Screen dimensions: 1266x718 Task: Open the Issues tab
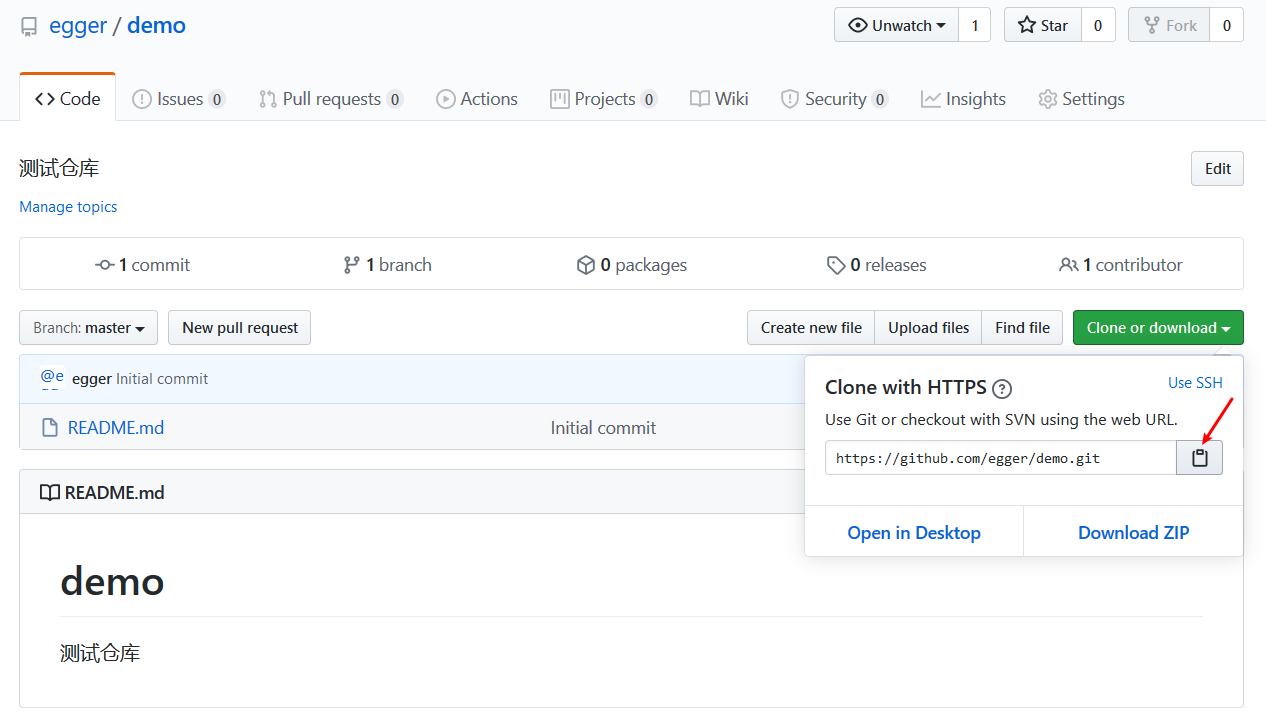click(x=179, y=99)
